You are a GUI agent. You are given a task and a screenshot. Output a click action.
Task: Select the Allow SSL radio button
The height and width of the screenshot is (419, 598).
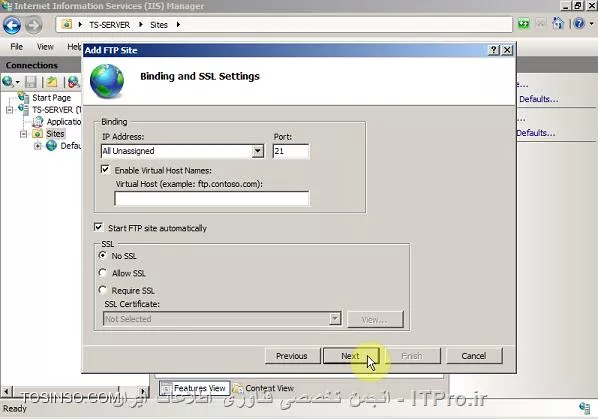103,273
